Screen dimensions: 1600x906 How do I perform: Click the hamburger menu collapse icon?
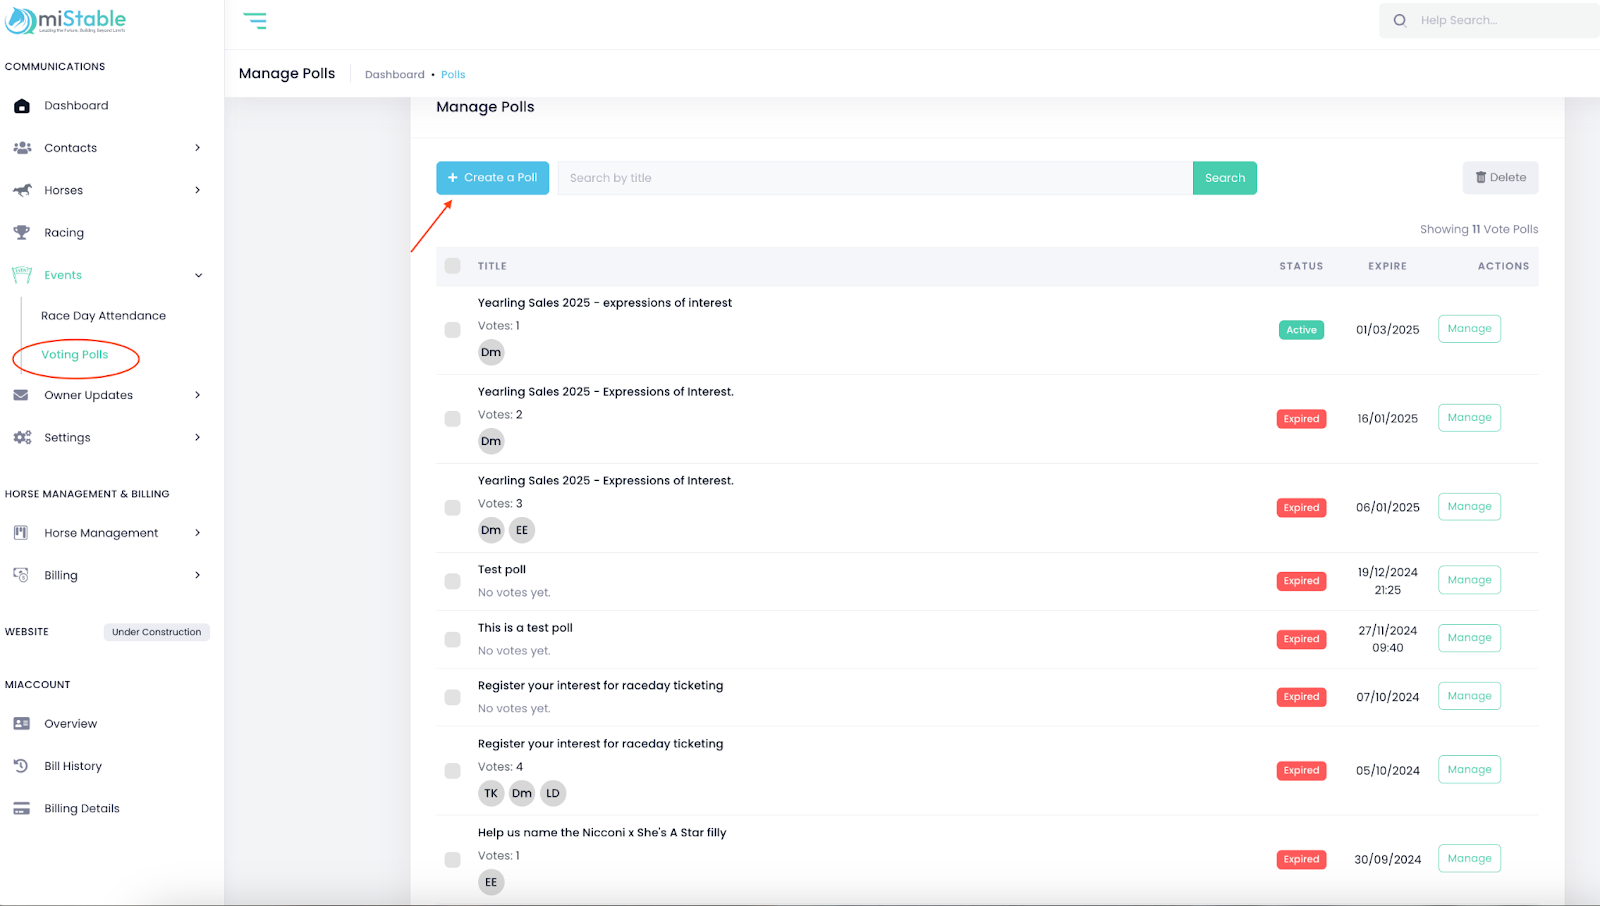pos(255,21)
